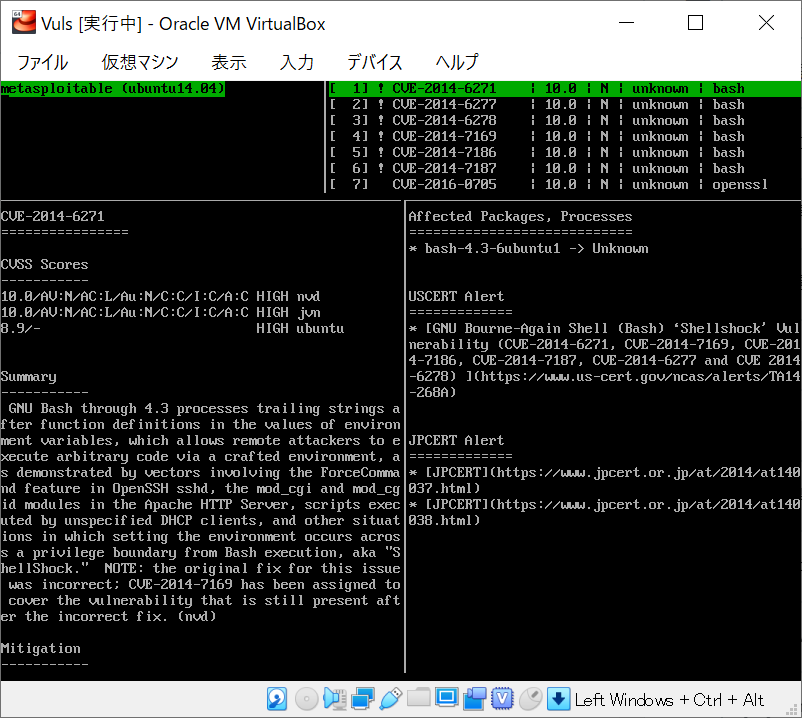Select the CVE-2014-6277 row
The height and width of the screenshot is (718, 802).
click(565, 104)
